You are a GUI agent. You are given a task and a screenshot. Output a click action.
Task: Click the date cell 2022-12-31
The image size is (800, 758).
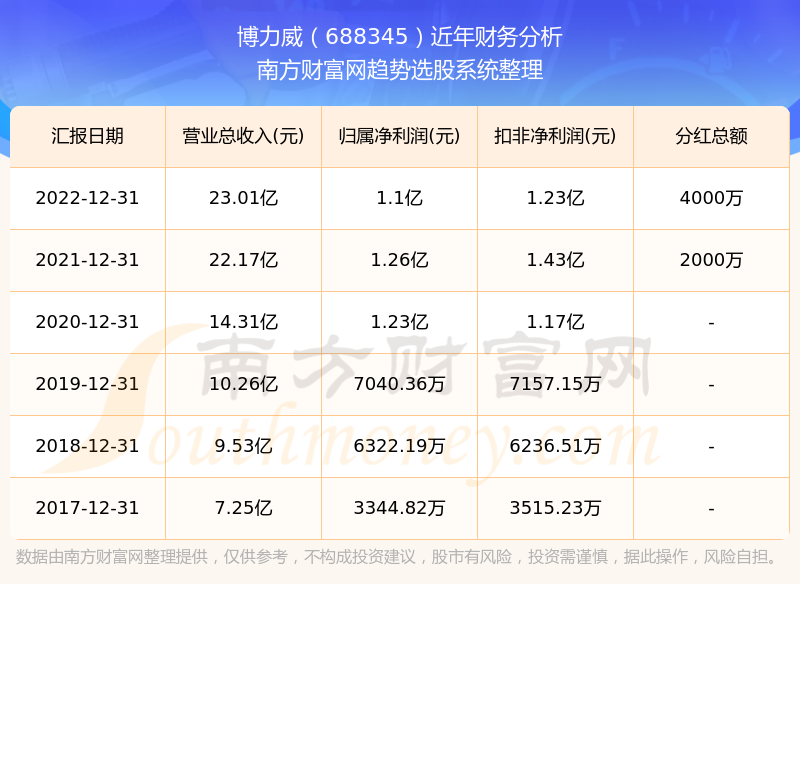(87, 198)
